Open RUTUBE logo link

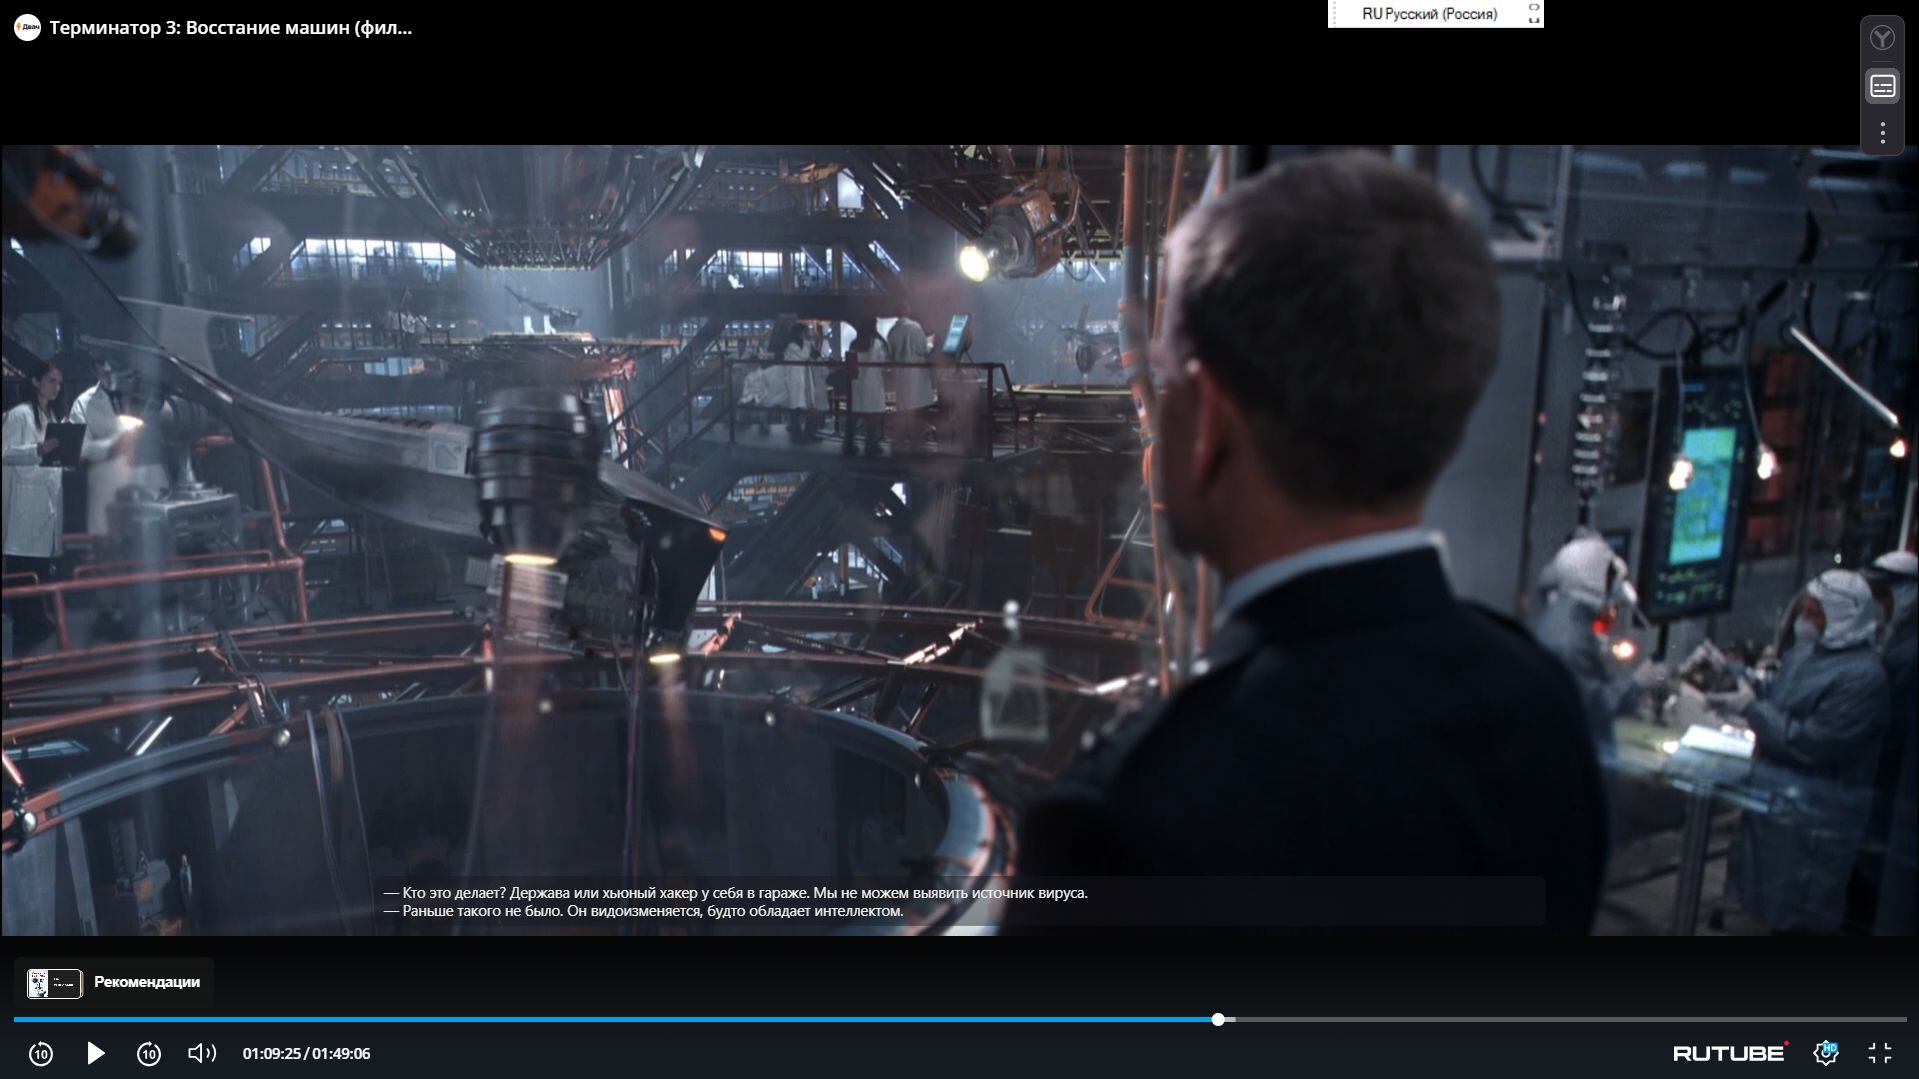1730,1053
